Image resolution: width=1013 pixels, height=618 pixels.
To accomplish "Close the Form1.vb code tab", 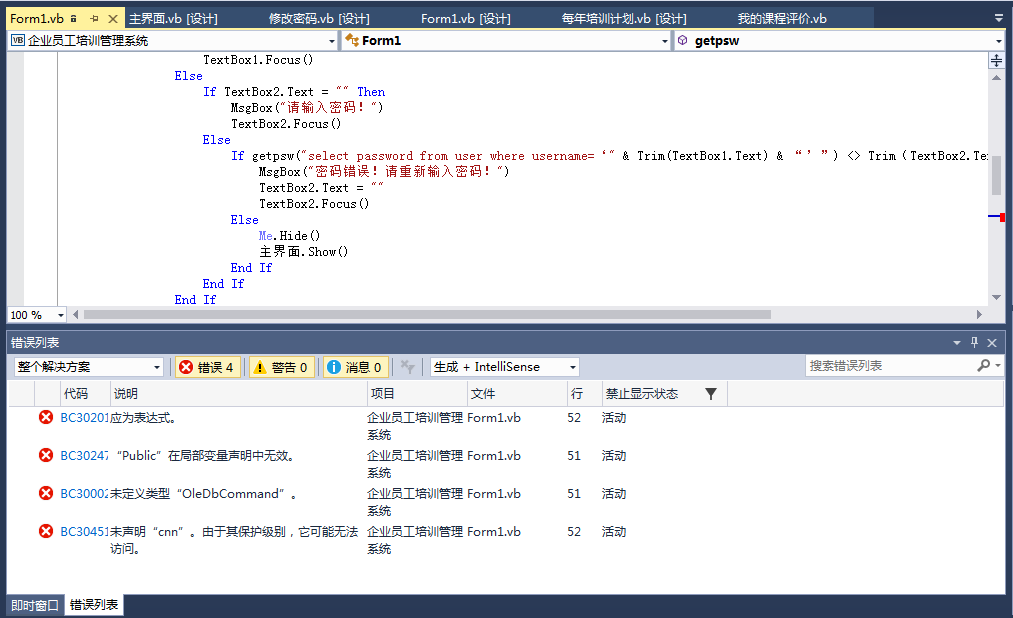I will coord(113,19).
